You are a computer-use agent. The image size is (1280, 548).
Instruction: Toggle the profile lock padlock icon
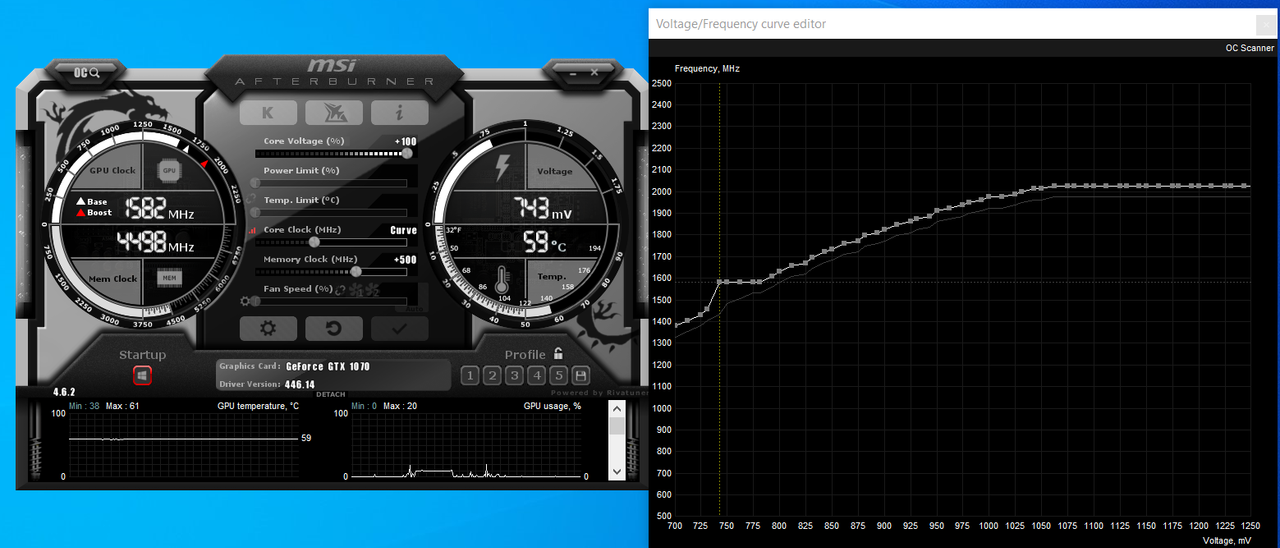[x=558, y=353]
